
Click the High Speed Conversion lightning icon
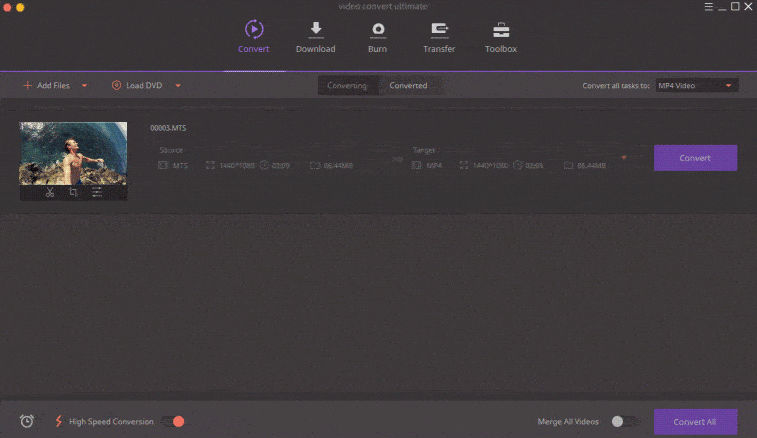click(x=59, y=421)
